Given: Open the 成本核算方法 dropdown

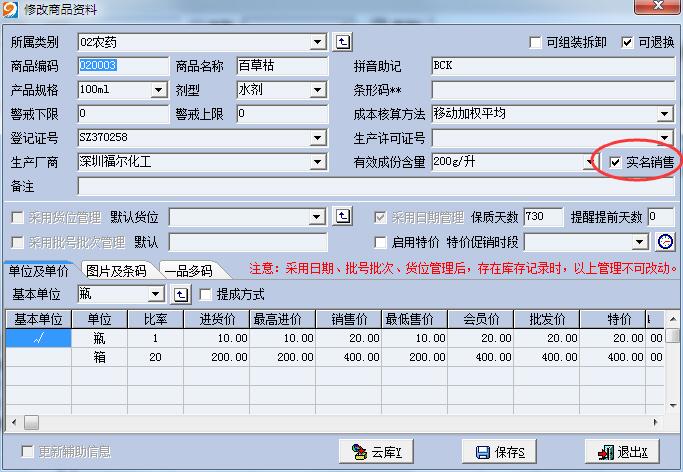Looking at the screenshot, I should point(665,114).
